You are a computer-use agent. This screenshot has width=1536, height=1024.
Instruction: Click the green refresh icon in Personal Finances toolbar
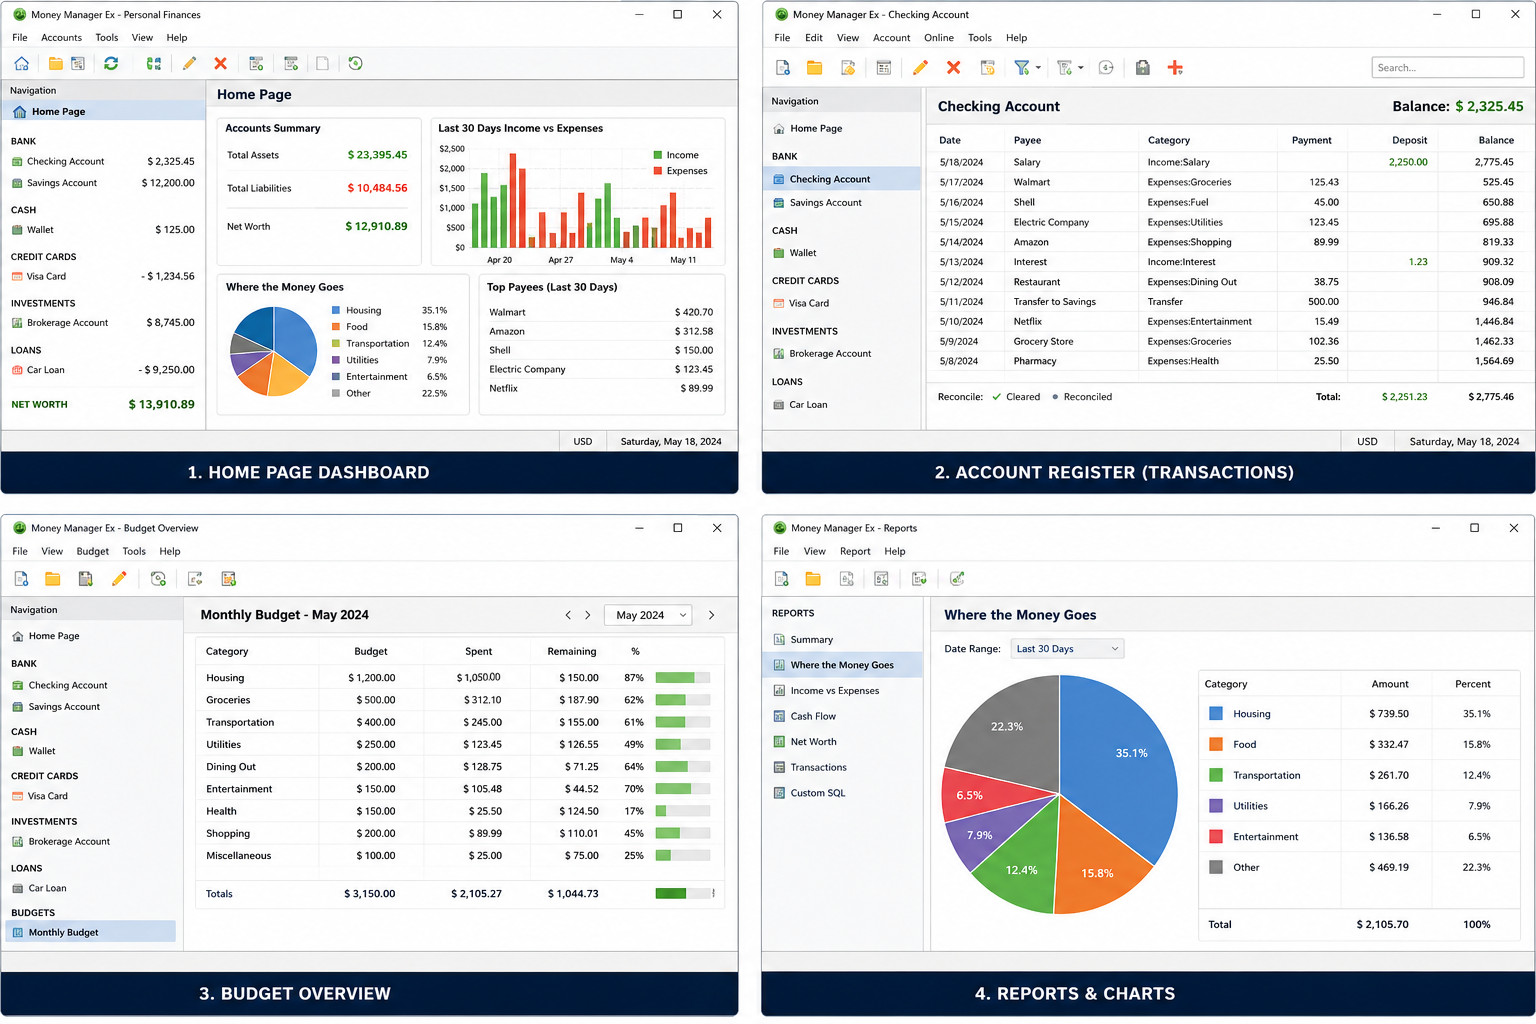[111, 64]
